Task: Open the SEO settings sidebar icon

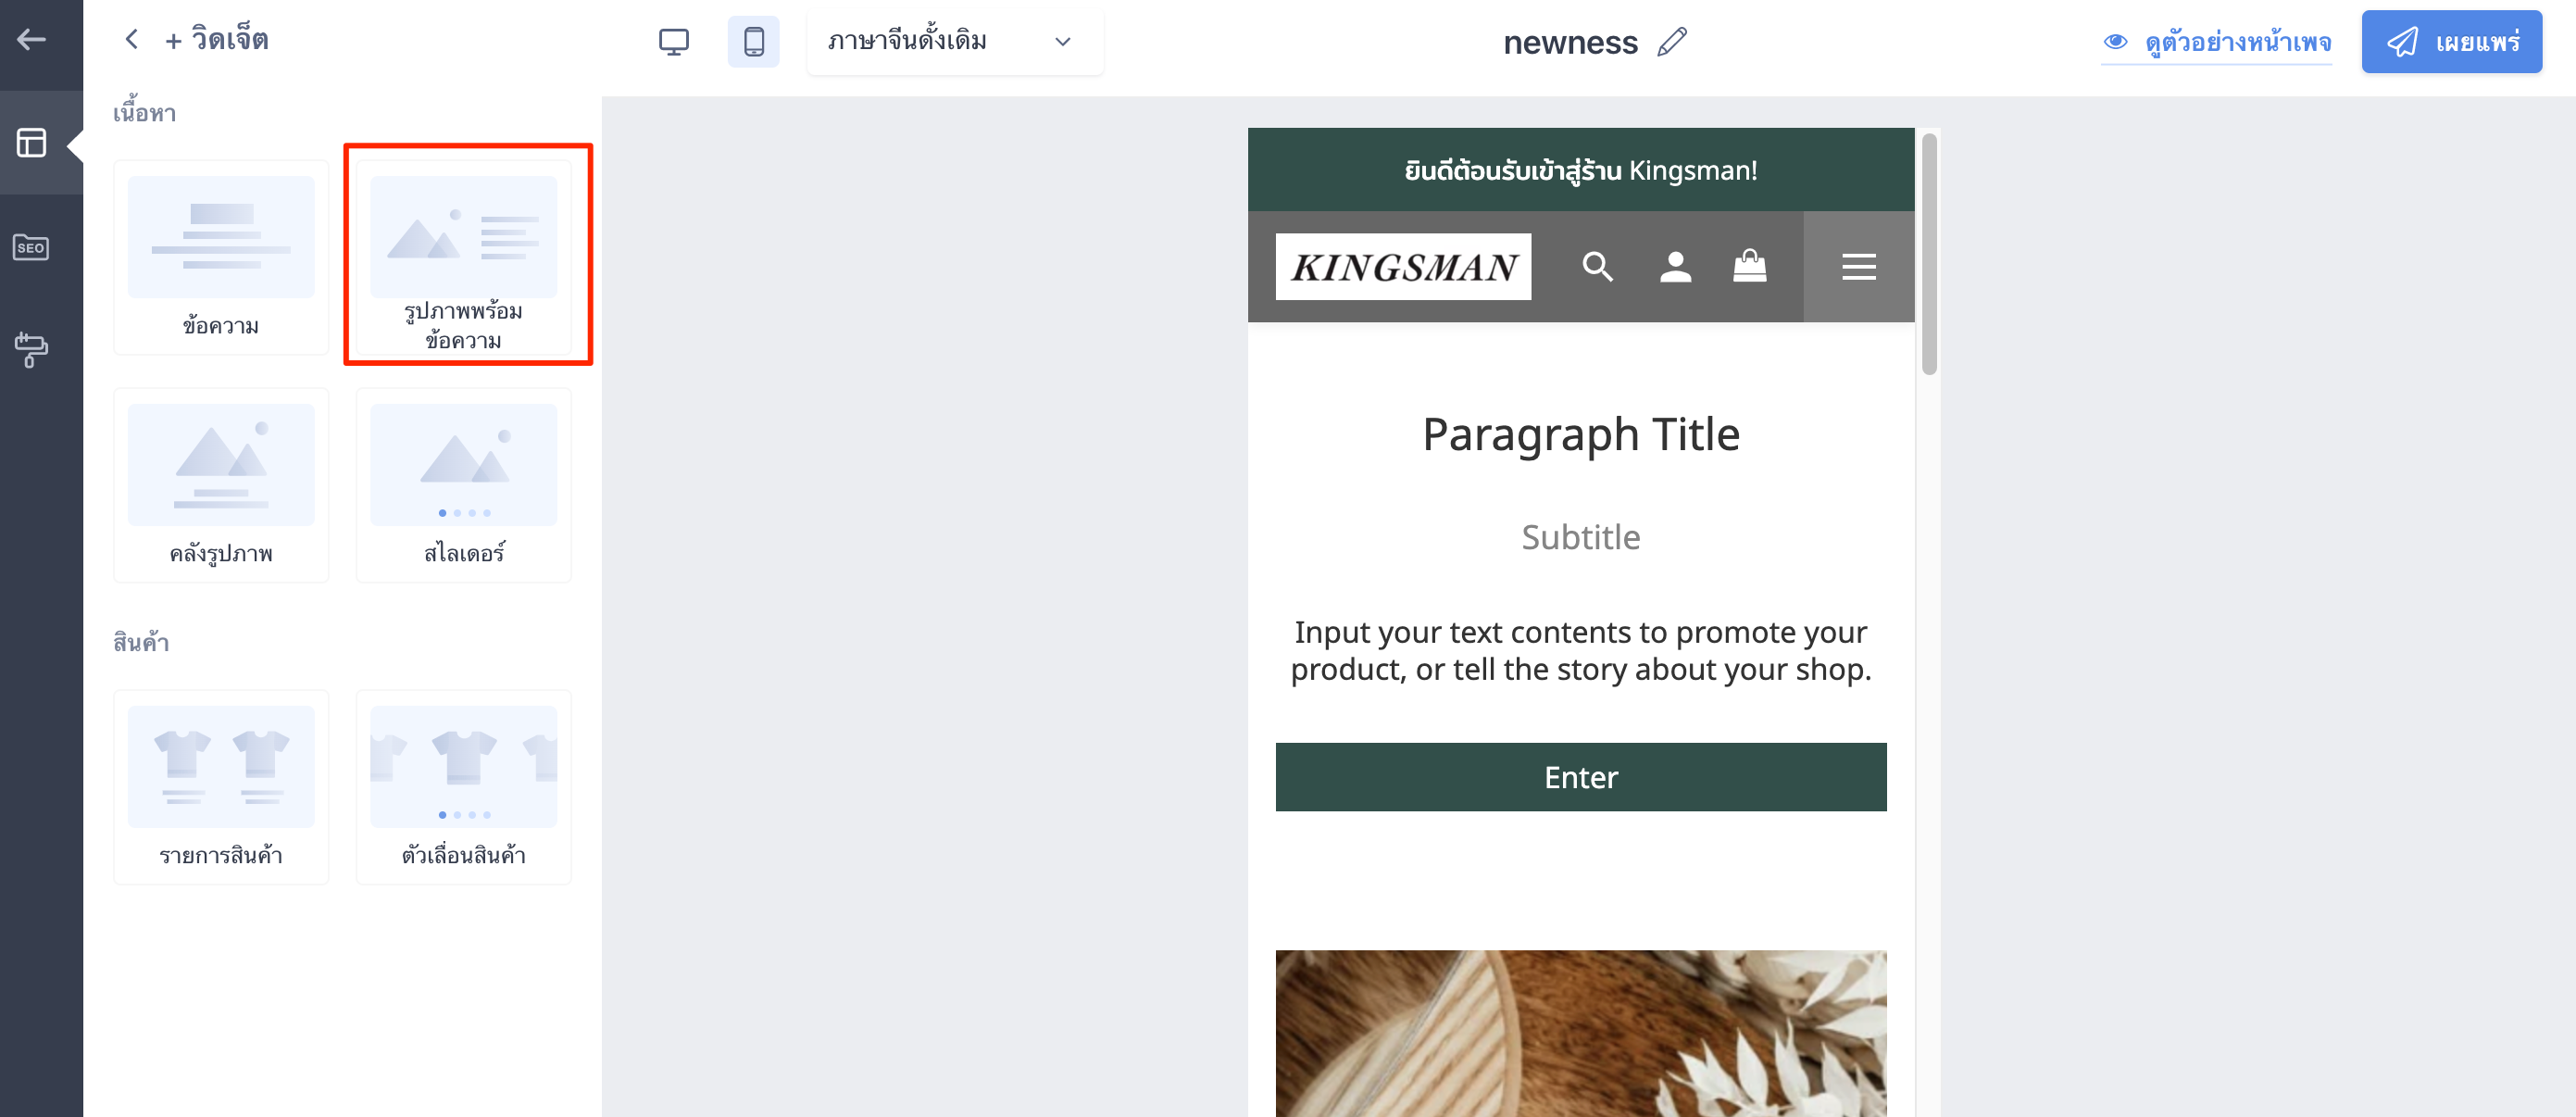Action: [x=31, y=247]
